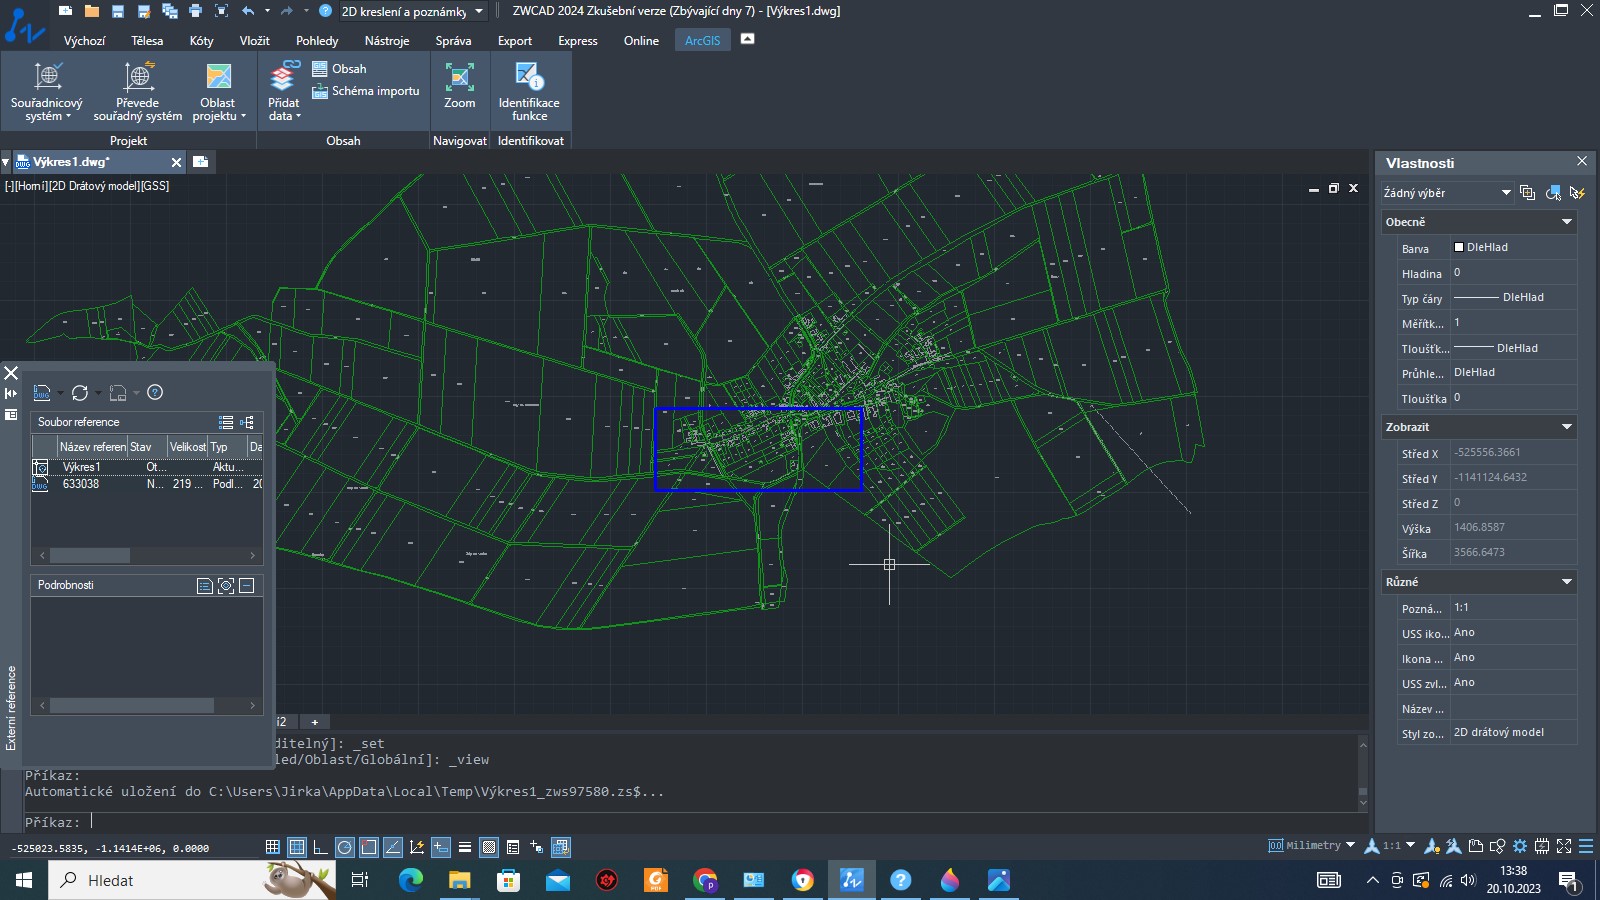The image size is (1600, 900).
Task: Select the Výkres1.dwg document tab
Action: point(97,162)
